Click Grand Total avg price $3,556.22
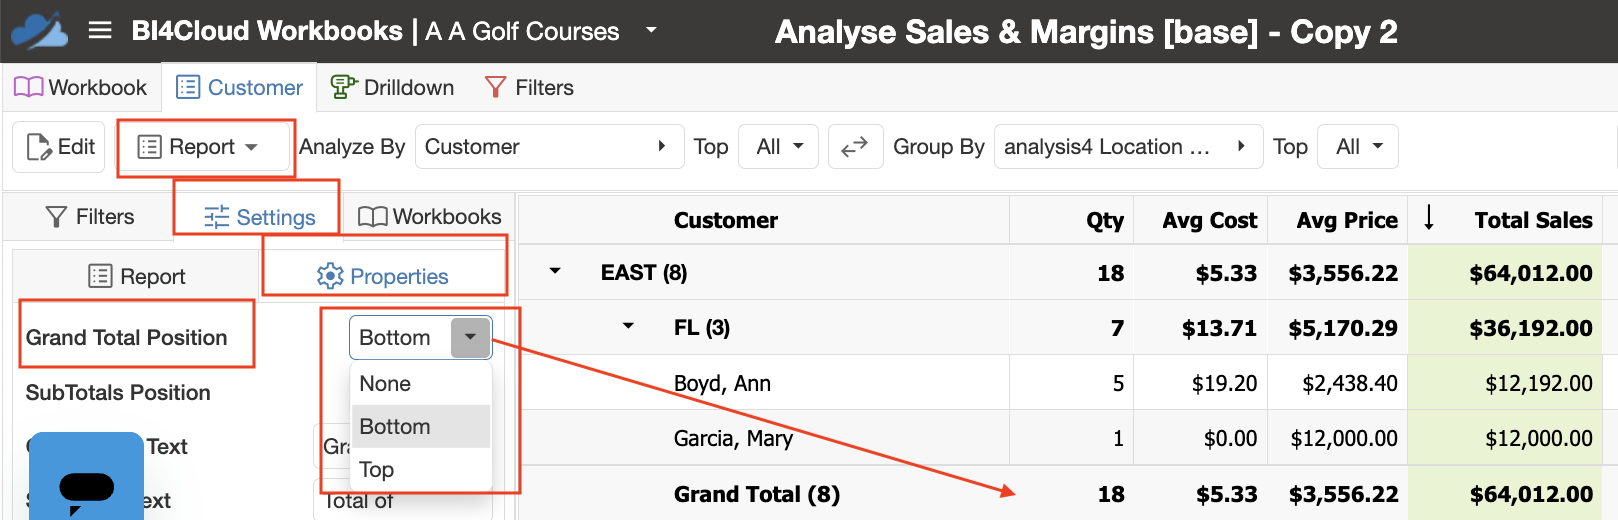Image resolution: width=1618 pixels, height=520 pixels. coord(1343,494)
